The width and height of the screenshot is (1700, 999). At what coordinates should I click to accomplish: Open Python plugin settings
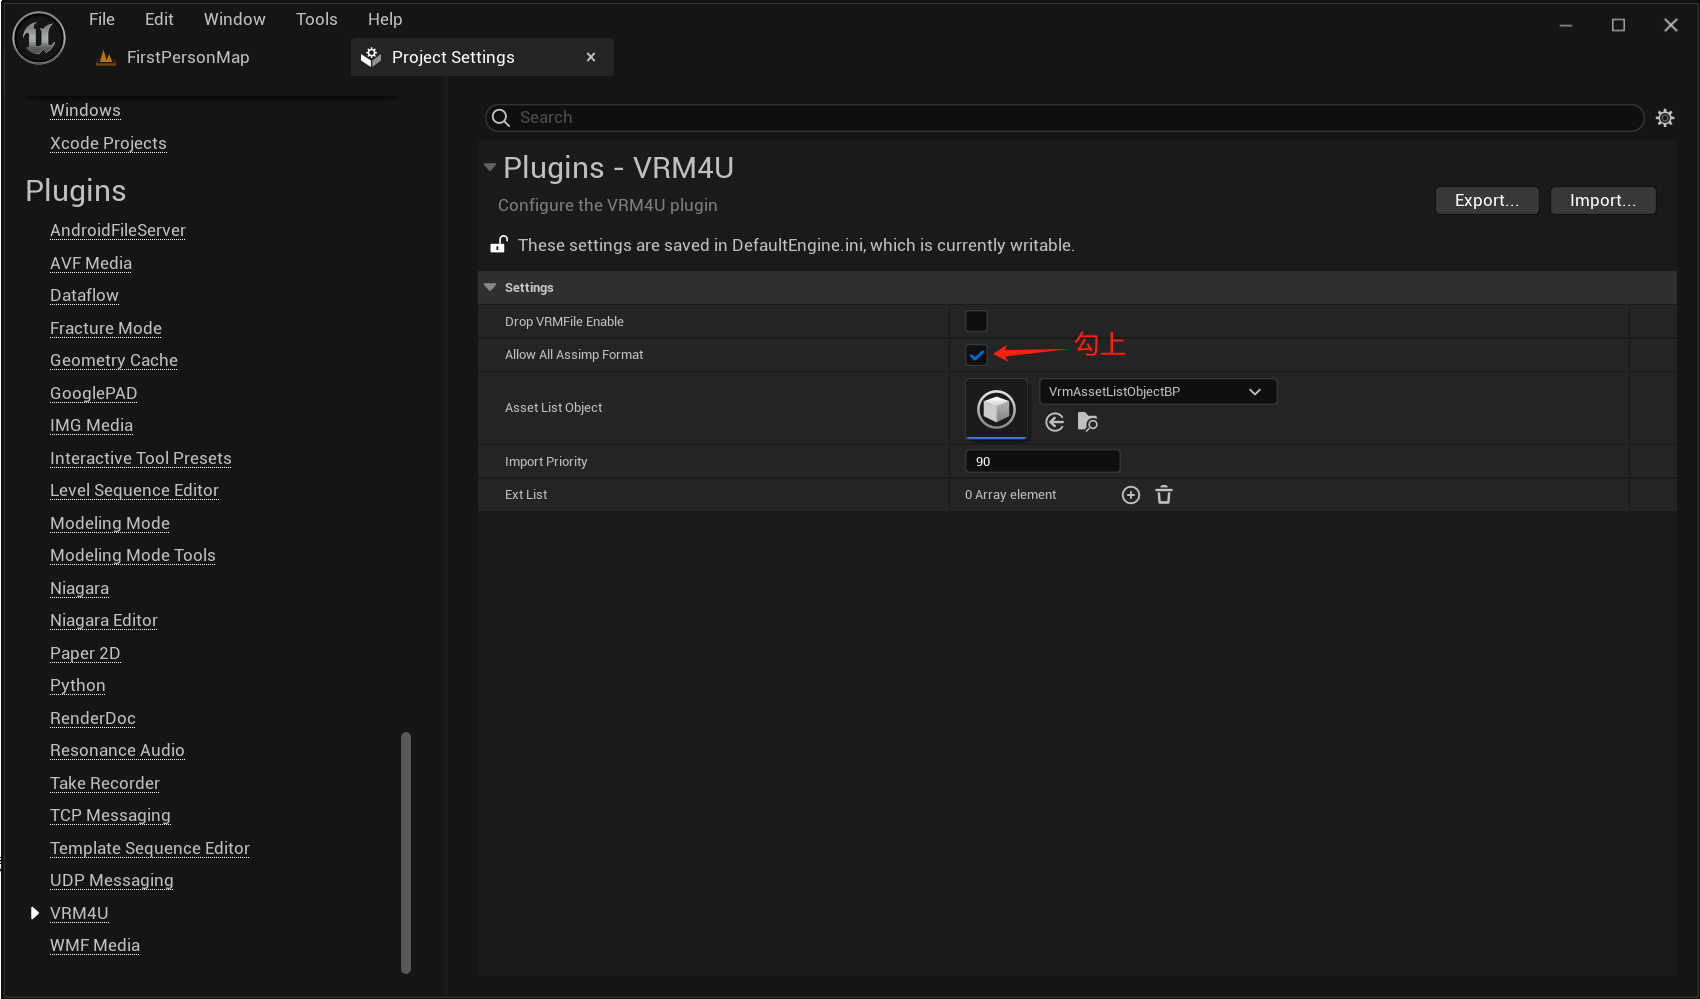click(x=78, y=685)
